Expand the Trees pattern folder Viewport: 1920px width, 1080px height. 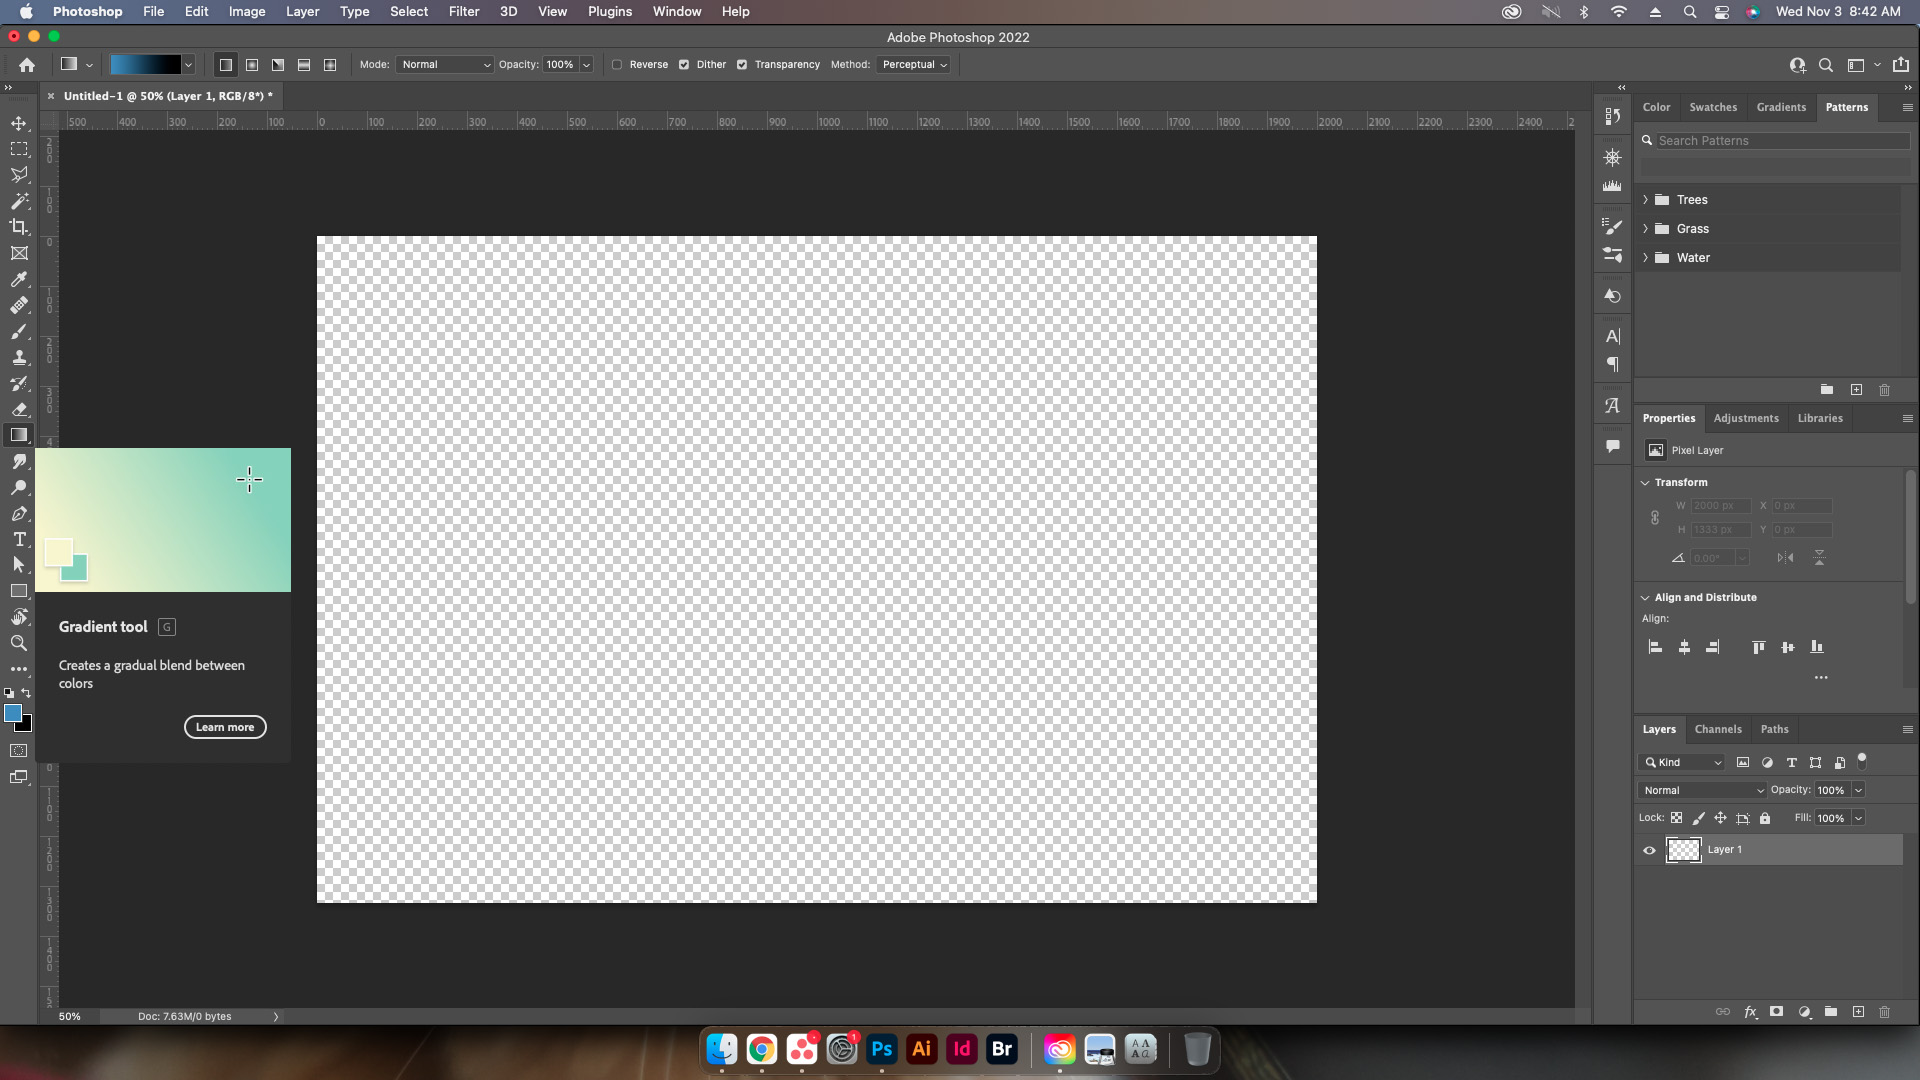[x=1646, y=200]
